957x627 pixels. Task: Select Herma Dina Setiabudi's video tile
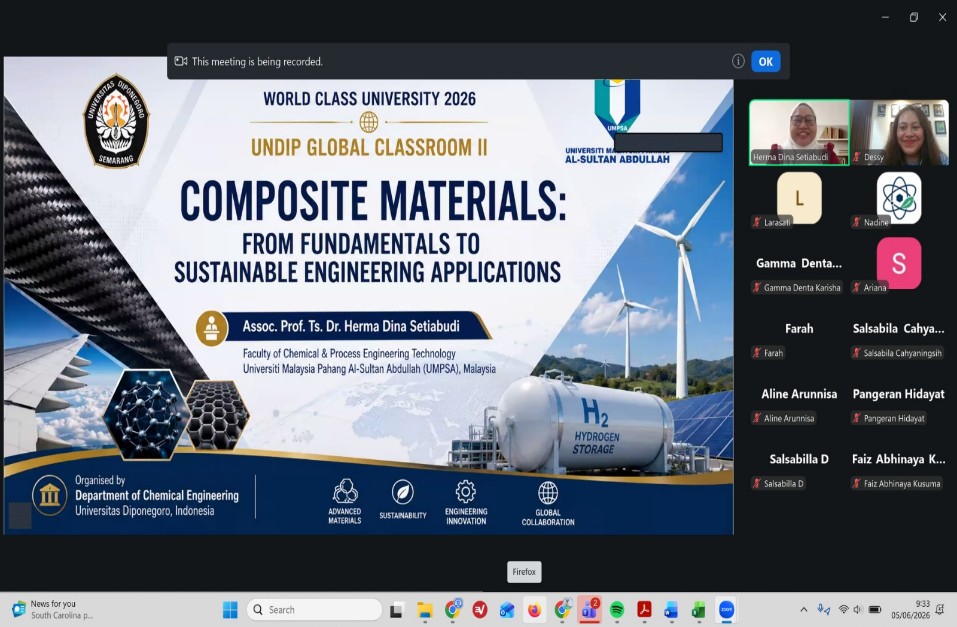click(x=799, y=132)
